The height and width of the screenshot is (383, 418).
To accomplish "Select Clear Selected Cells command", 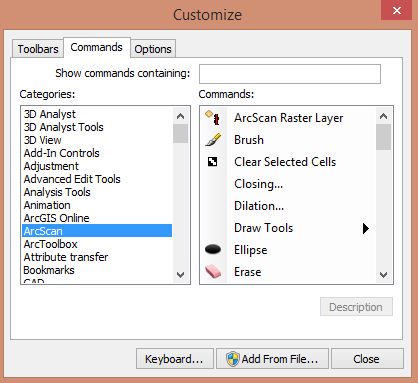I will pos(285,162).
